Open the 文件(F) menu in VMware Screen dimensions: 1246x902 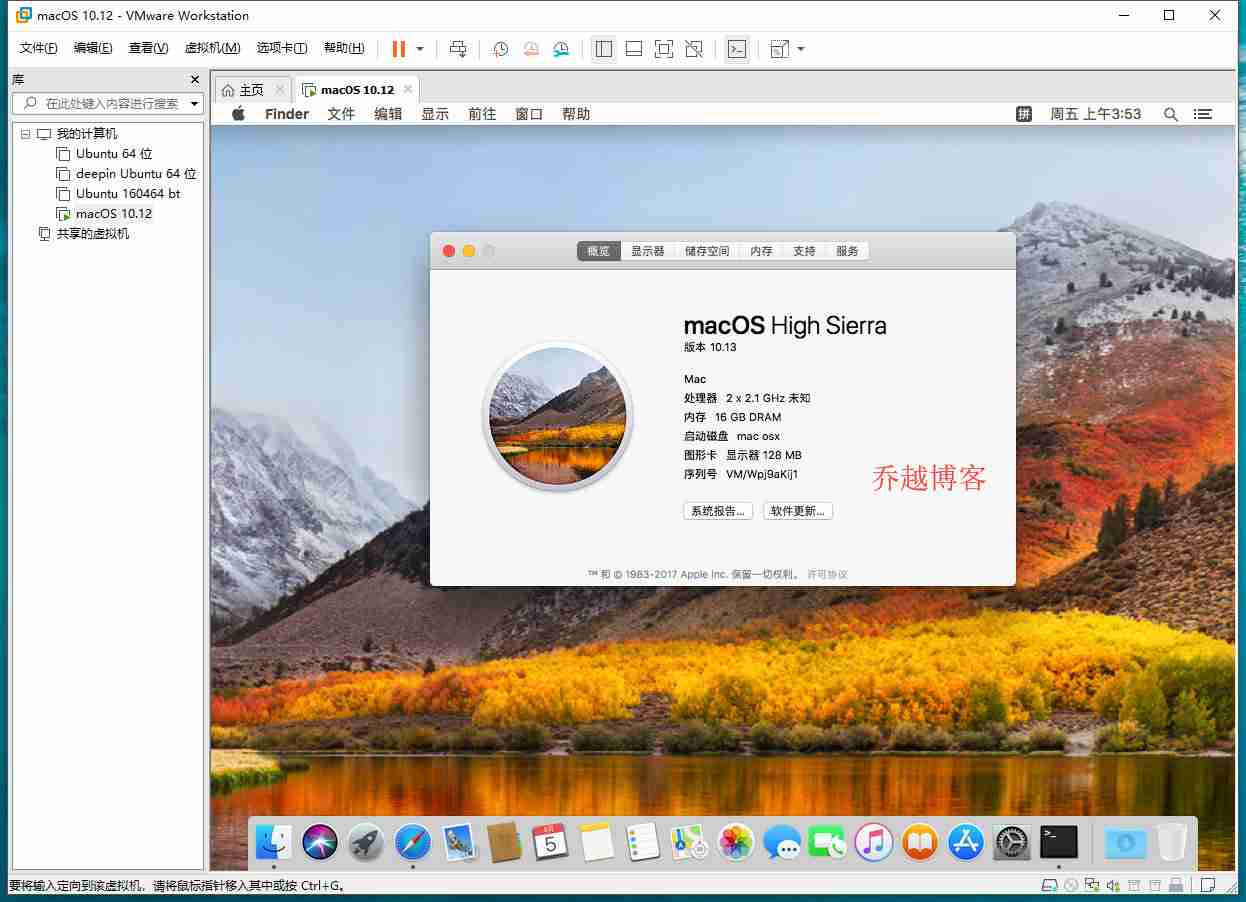coord(39,48)
